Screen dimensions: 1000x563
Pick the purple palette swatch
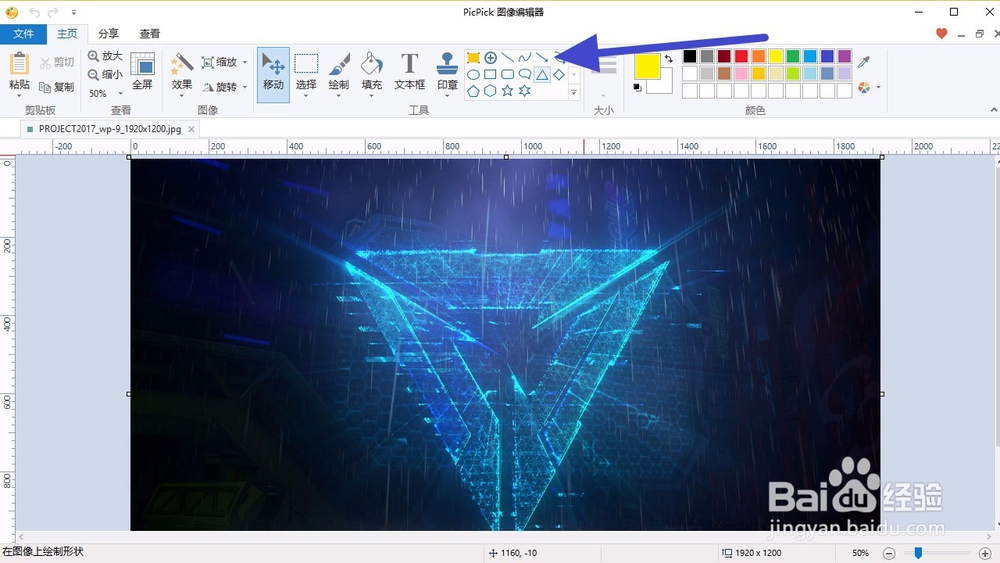click(844, 56)
